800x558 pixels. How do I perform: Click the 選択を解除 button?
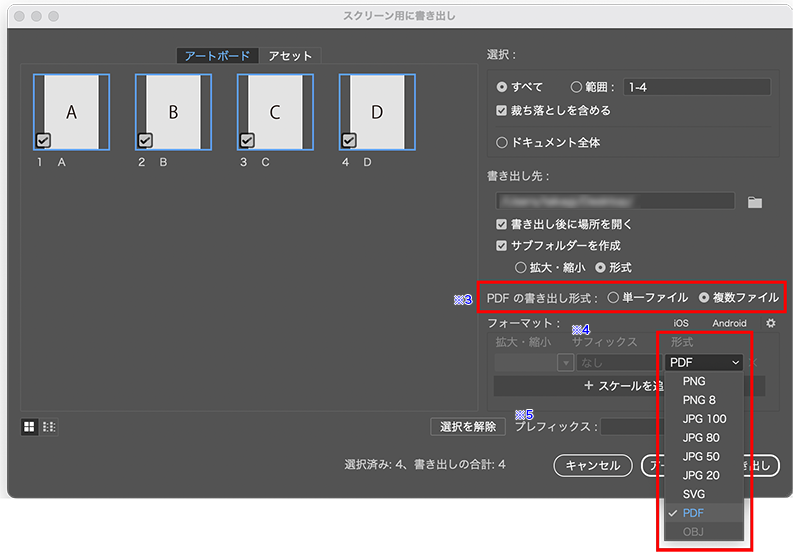[467, 427]
